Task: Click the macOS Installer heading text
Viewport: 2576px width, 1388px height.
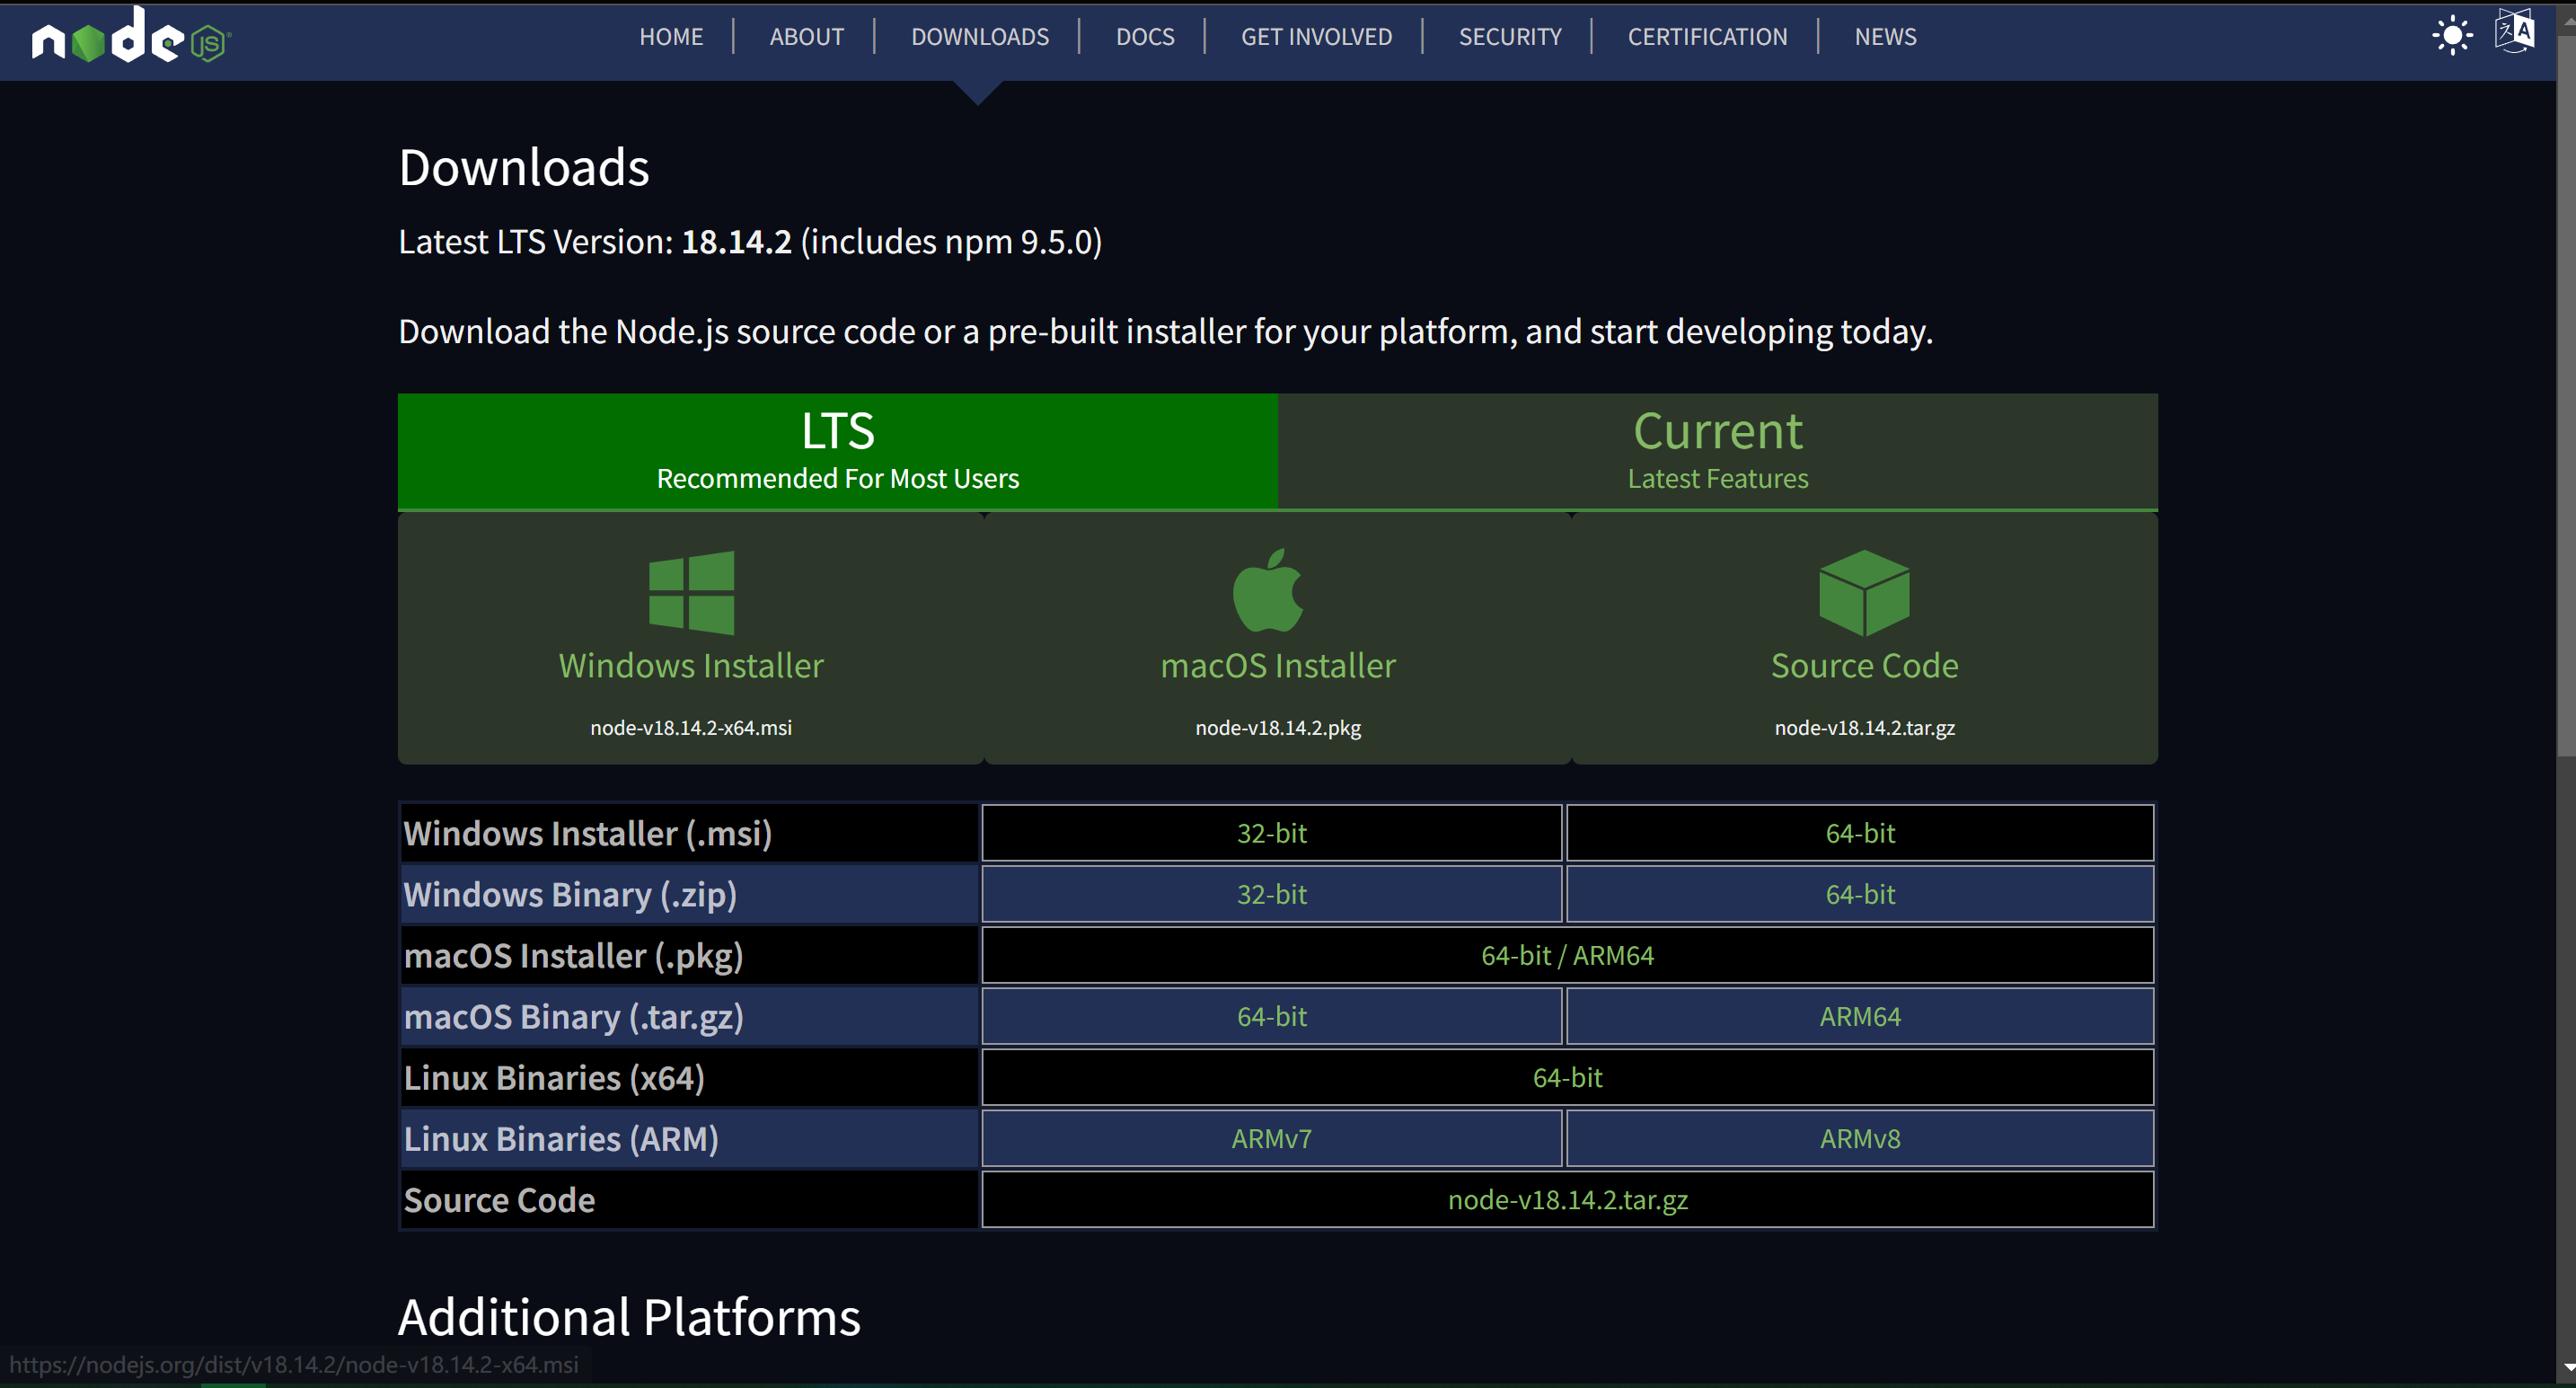Action: pyautogui.click(x=1278, y=666)
